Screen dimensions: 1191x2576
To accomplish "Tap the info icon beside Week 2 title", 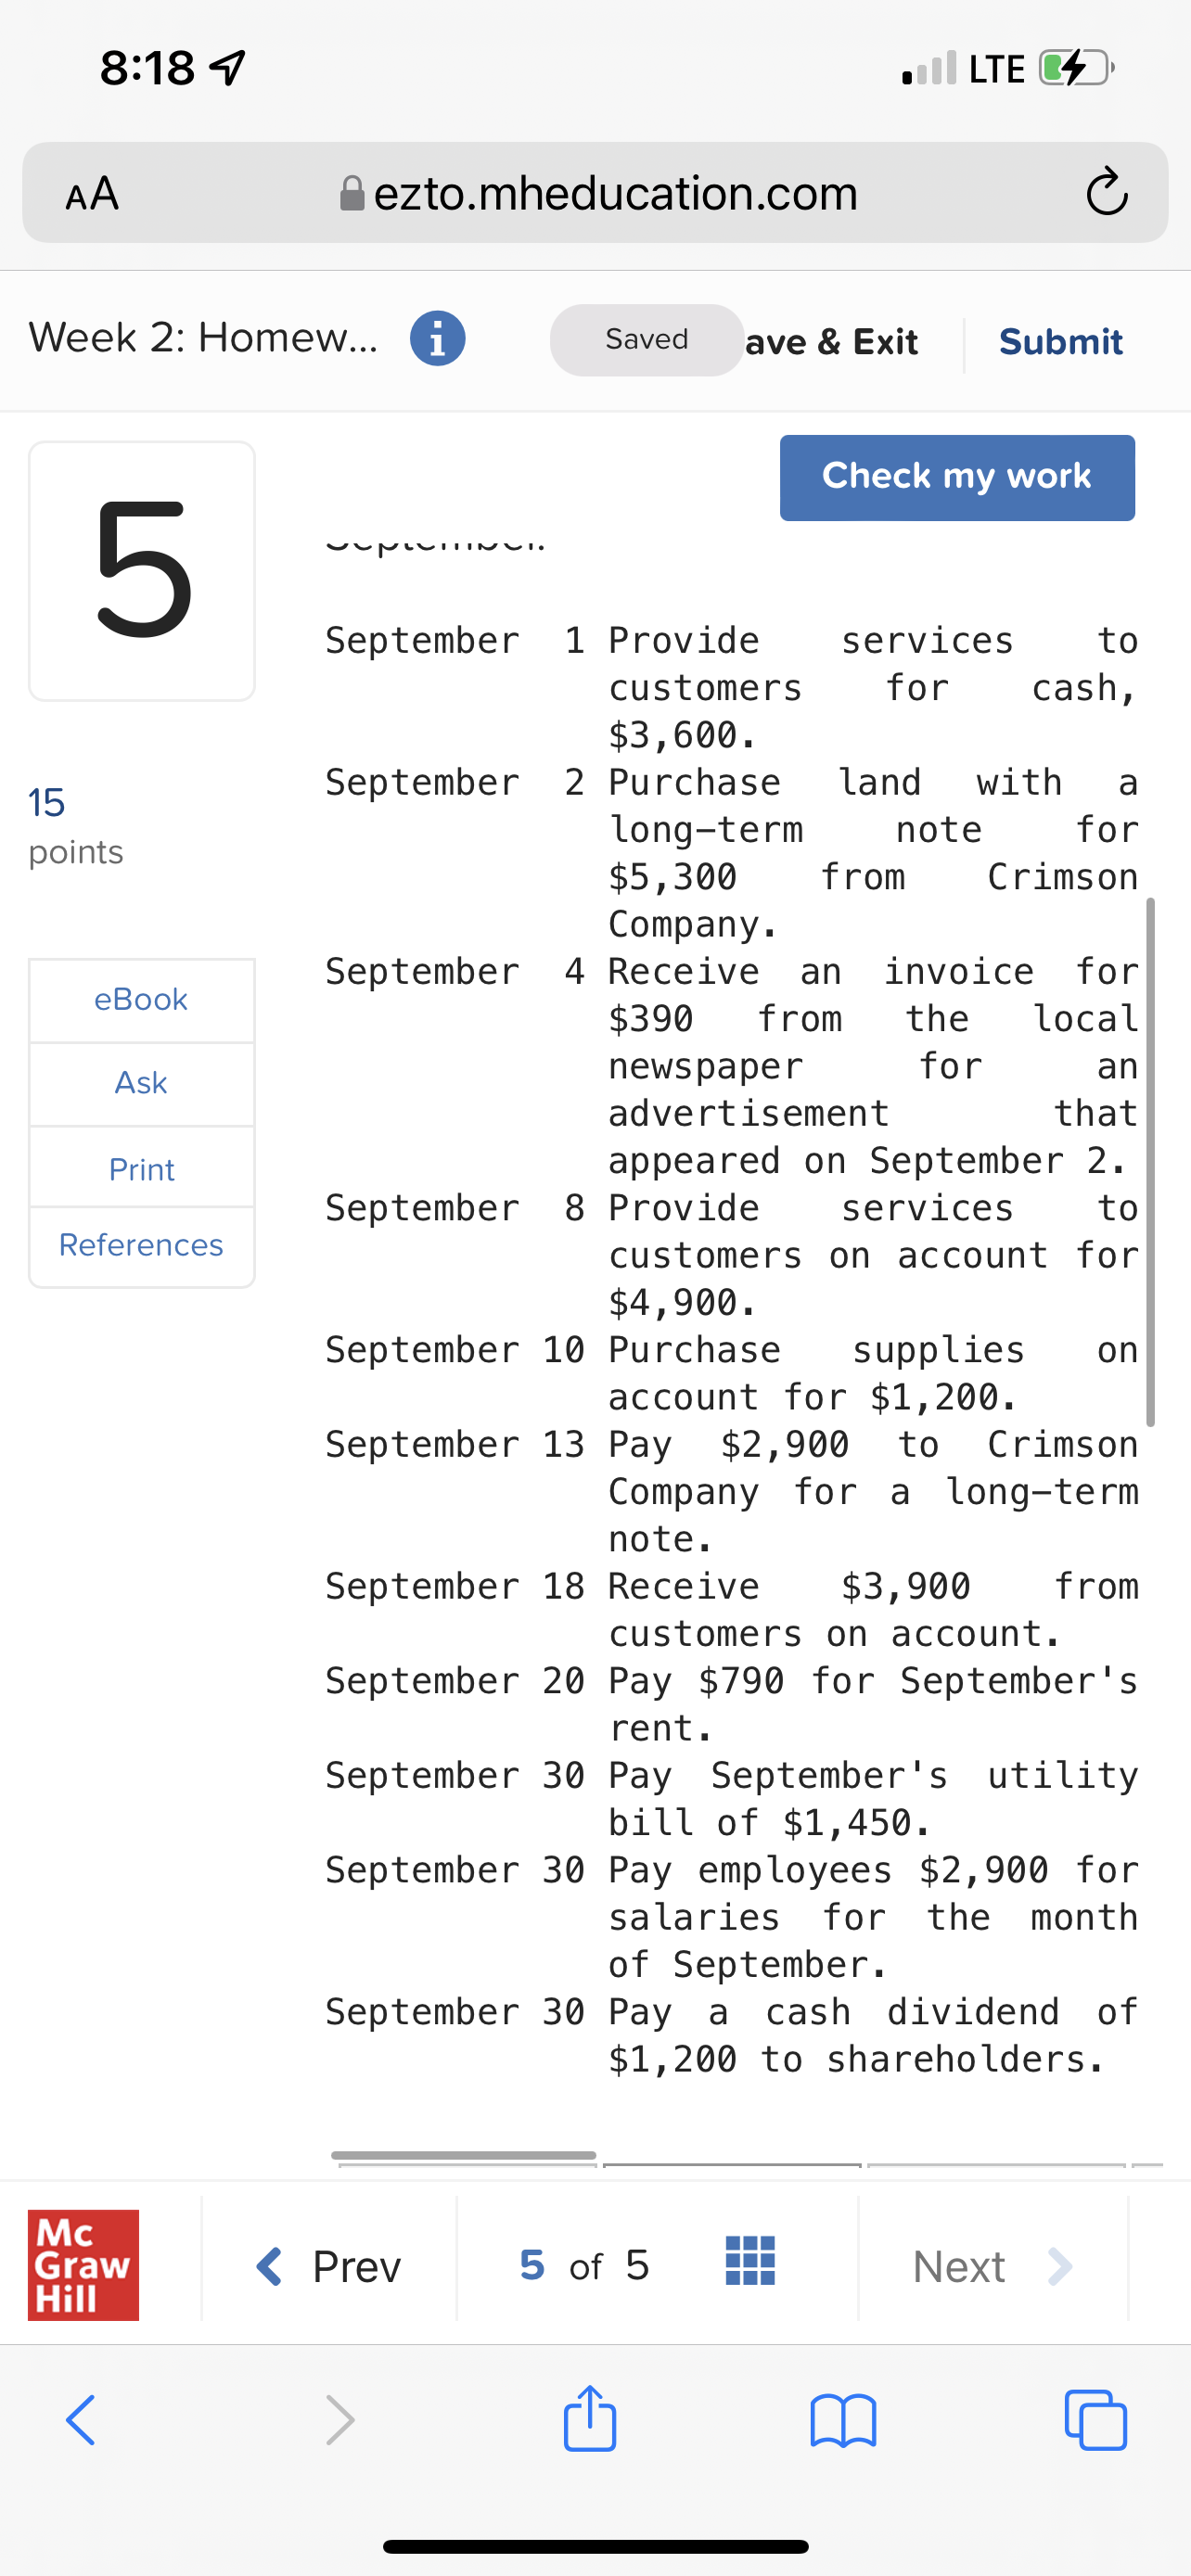I will (436, 338).
